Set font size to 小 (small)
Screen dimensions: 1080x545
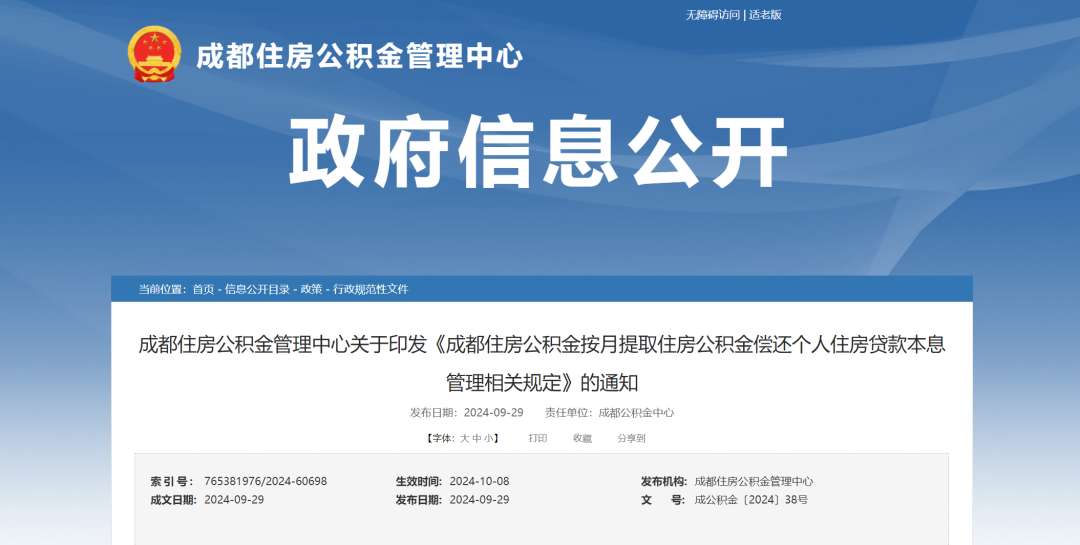tap(488, 438)
